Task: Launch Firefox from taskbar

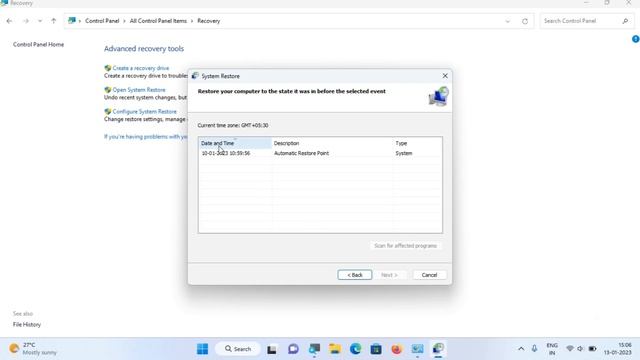Action: pos(396,349)
